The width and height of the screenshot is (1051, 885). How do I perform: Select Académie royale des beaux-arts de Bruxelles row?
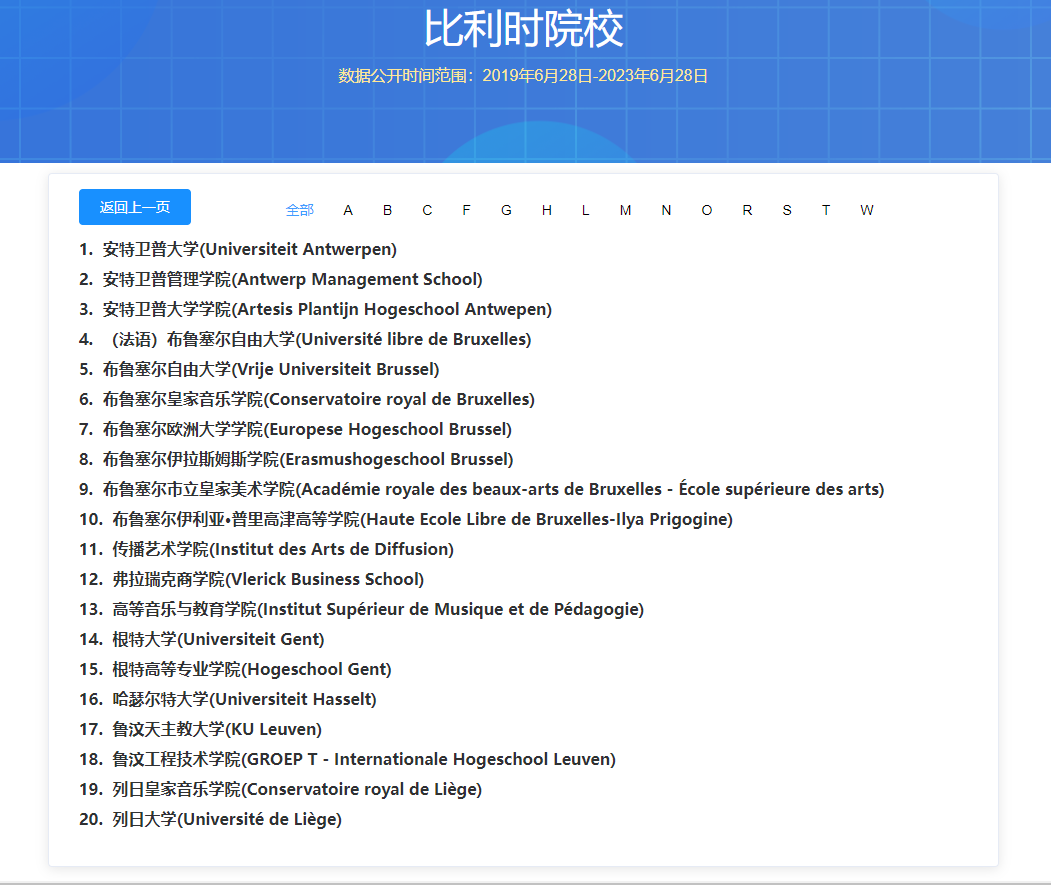point(482,489)
